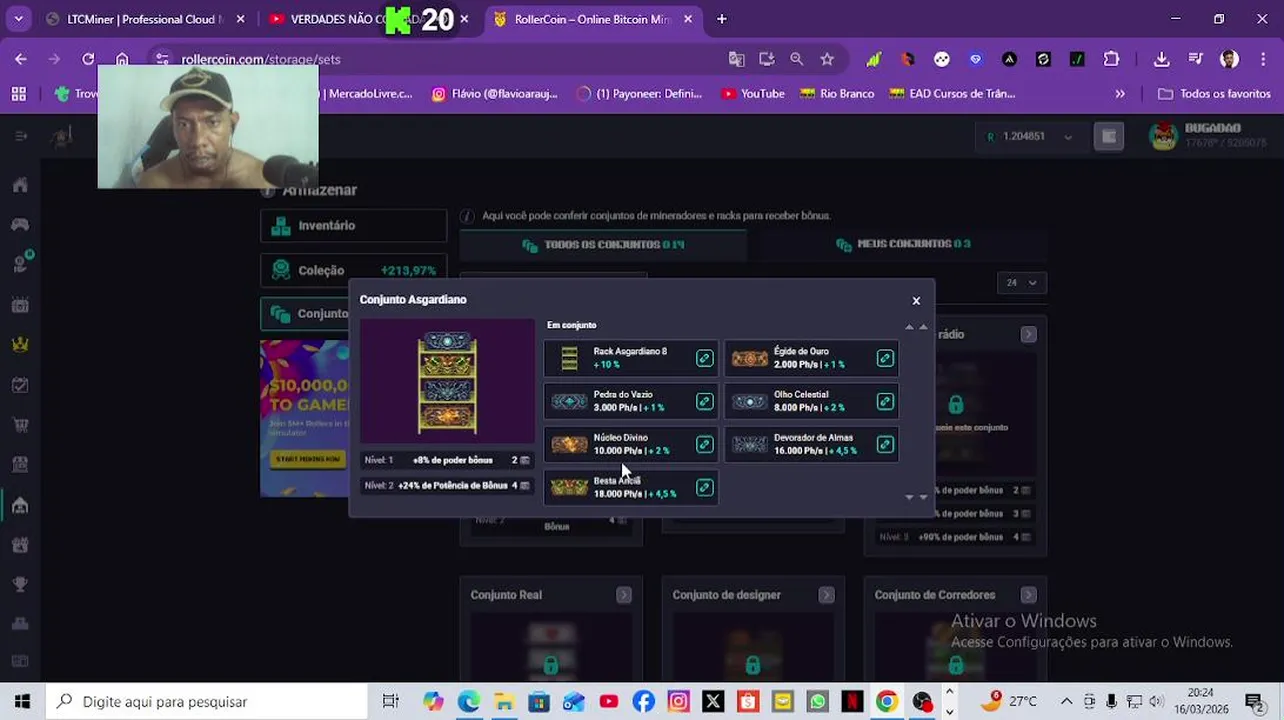Open the crown icon in sidebar
The width and height of the screenshot is (1284, 720).
click(x=20, y=344)
